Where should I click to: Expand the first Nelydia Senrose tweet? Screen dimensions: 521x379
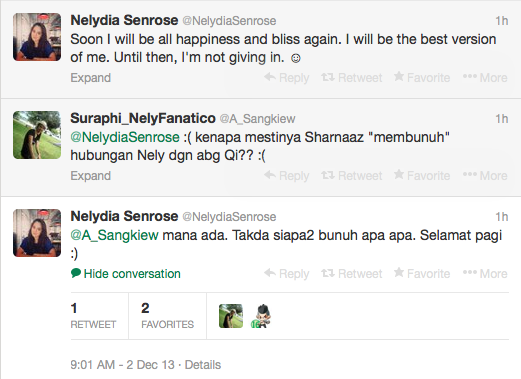pos(91,78)
